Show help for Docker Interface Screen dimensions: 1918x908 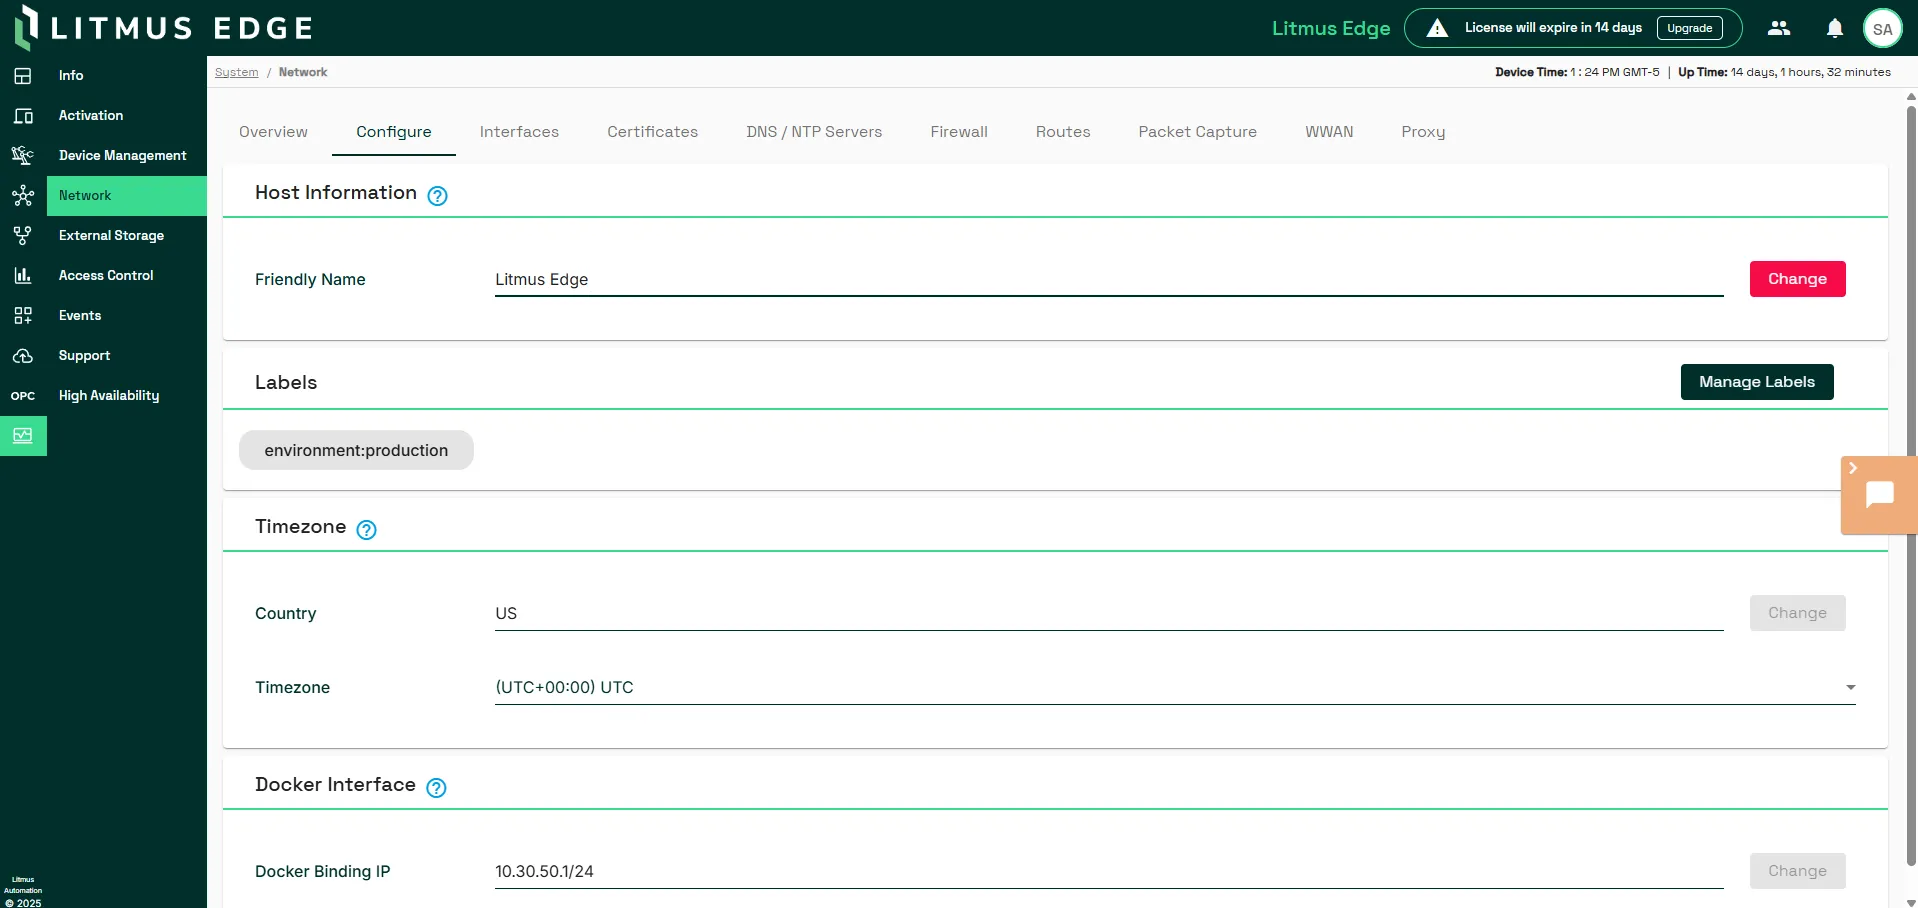point(436,788)
